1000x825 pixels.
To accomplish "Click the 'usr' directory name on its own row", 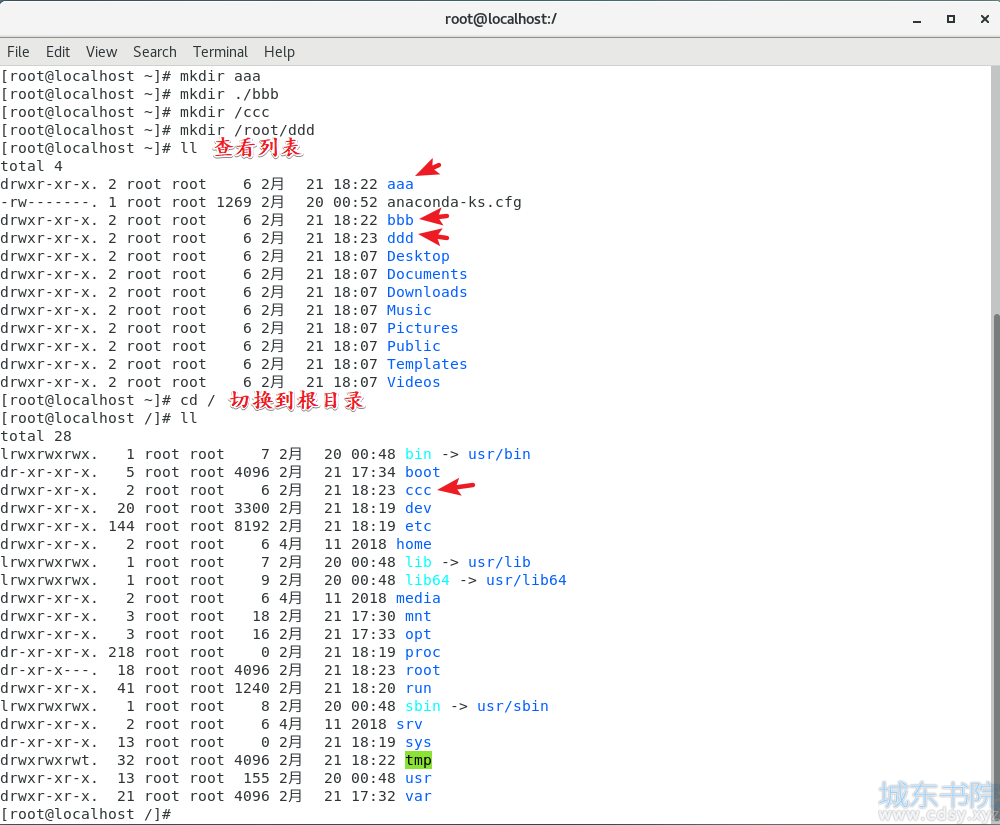I will click(x=418, y=778).
